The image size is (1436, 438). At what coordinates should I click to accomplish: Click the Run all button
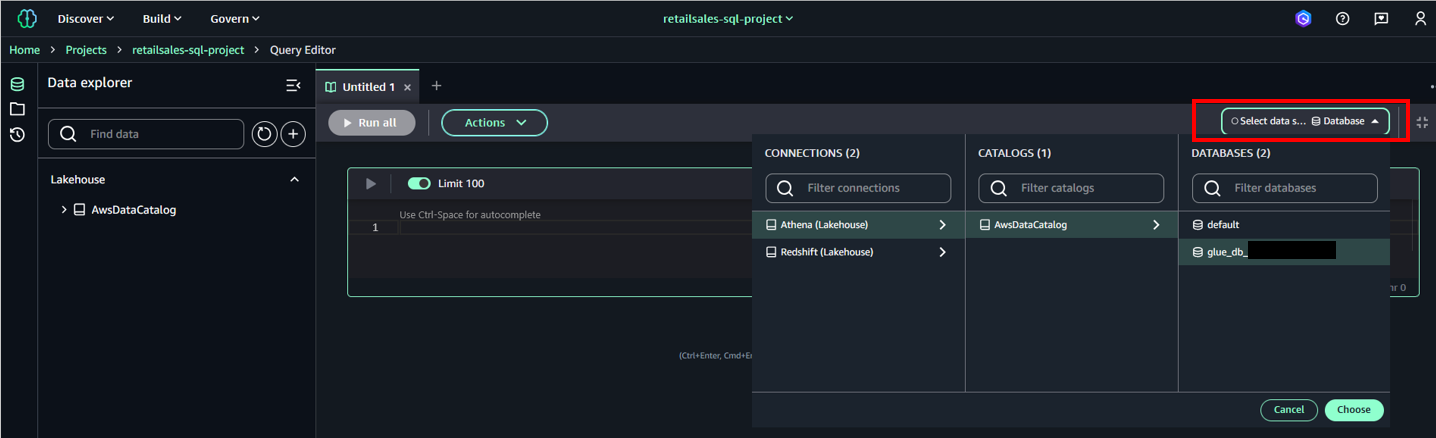pyautogui.click(x=372, y=123)
